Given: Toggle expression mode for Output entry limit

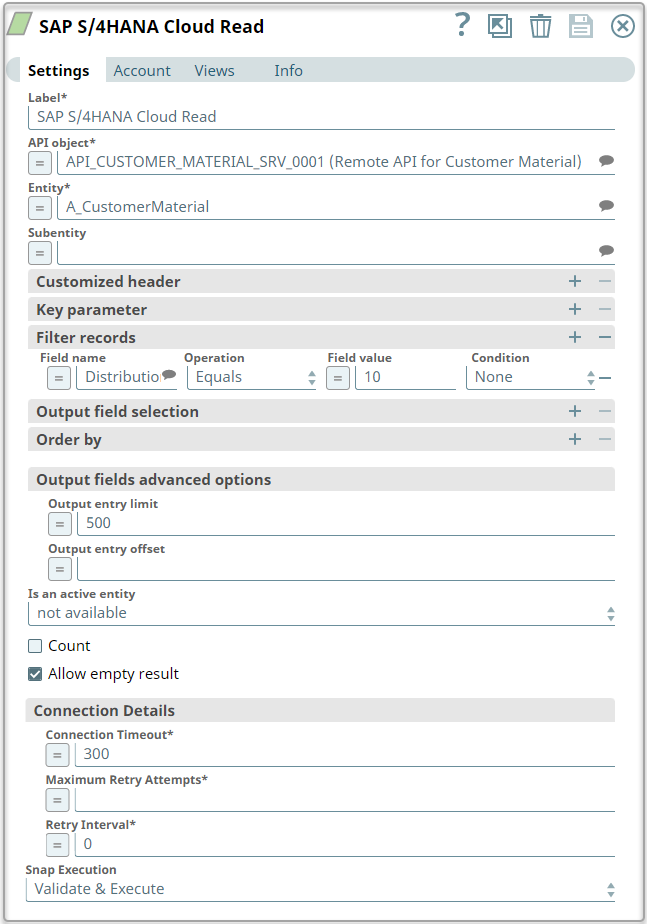Looking at the screenshot, I should pos(60,524).
